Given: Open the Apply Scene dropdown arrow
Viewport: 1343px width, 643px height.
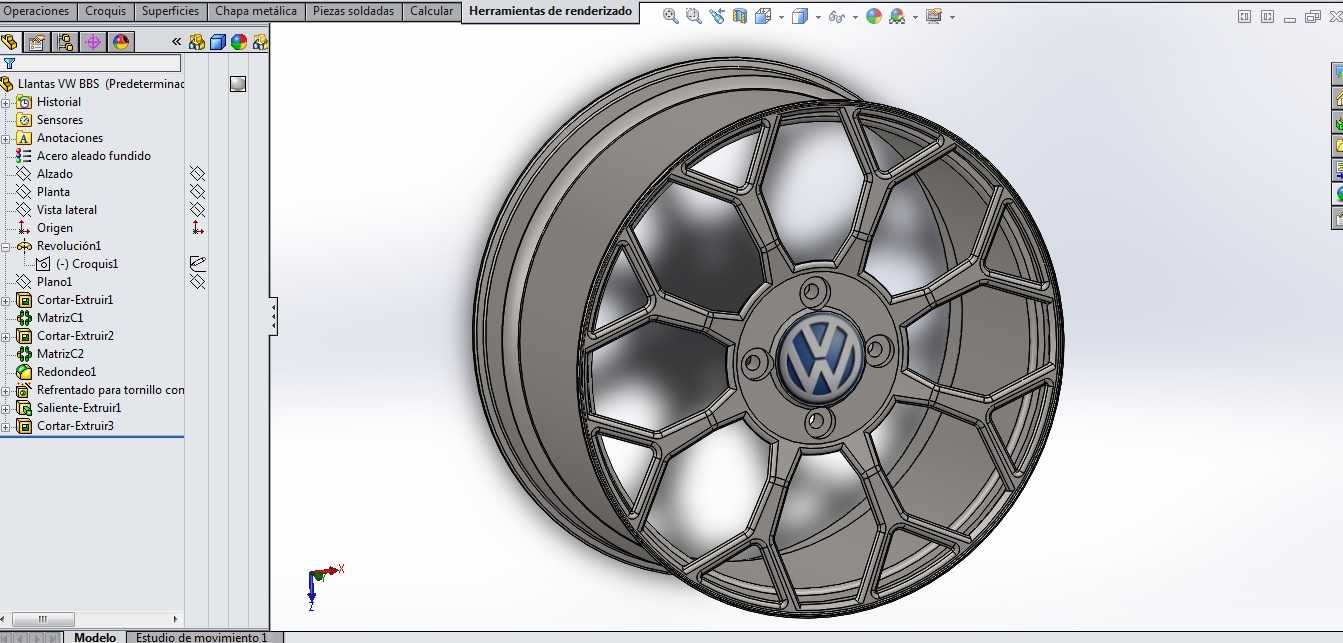Looking at the screenshot, I should pos(914,18).
